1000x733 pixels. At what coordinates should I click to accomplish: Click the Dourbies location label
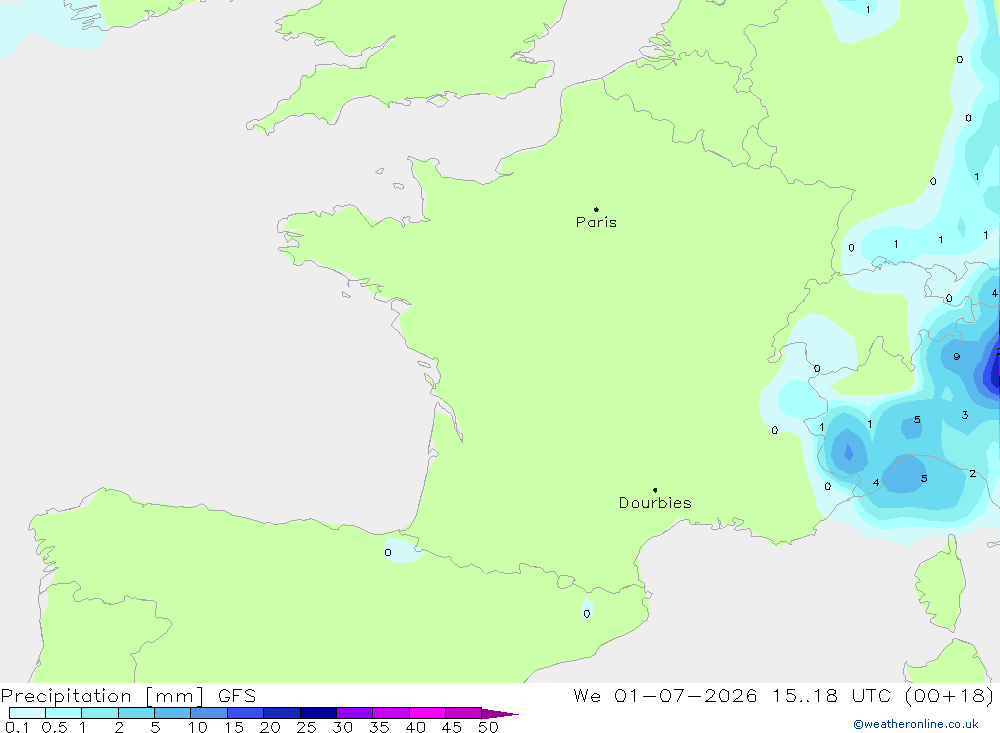pyautogui.click(x=655, y=503)
